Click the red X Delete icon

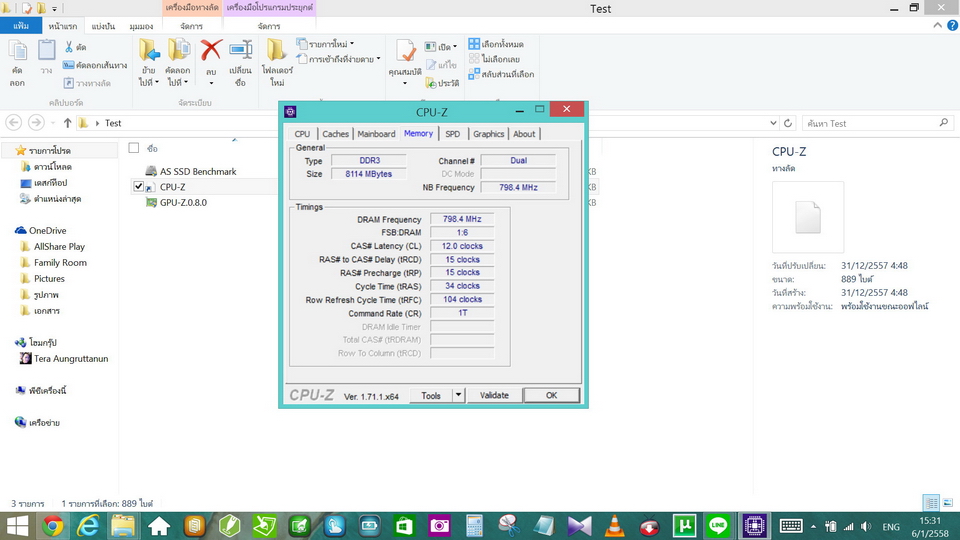coord(211,50)
